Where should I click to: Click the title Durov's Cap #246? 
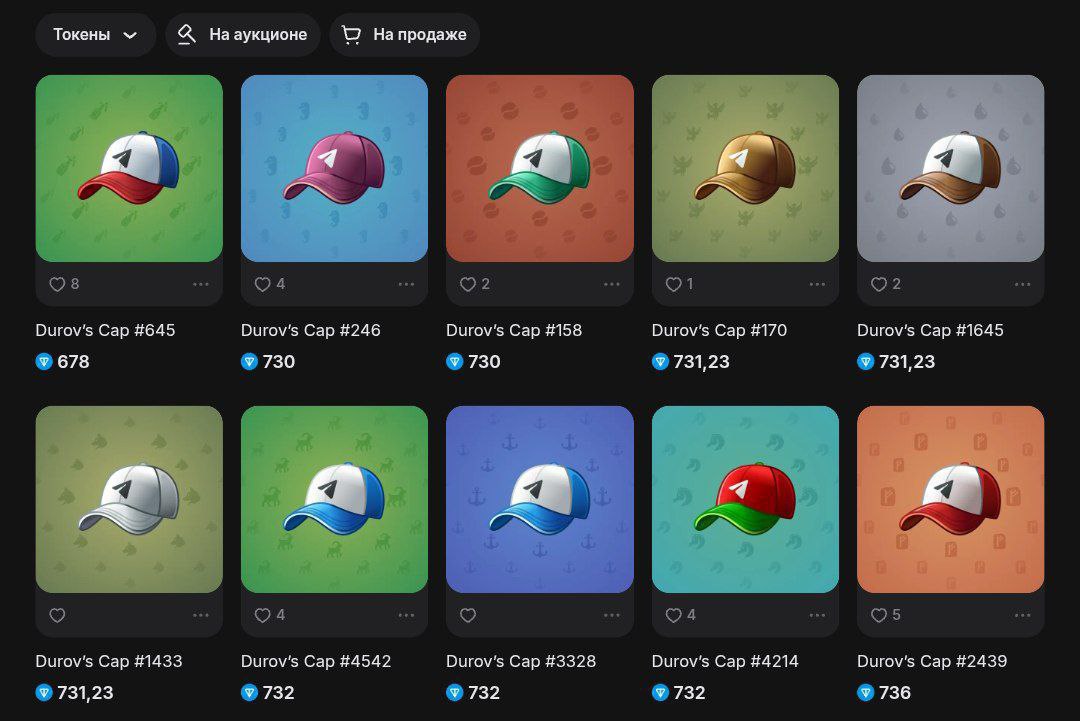click(x=311, y=330)
